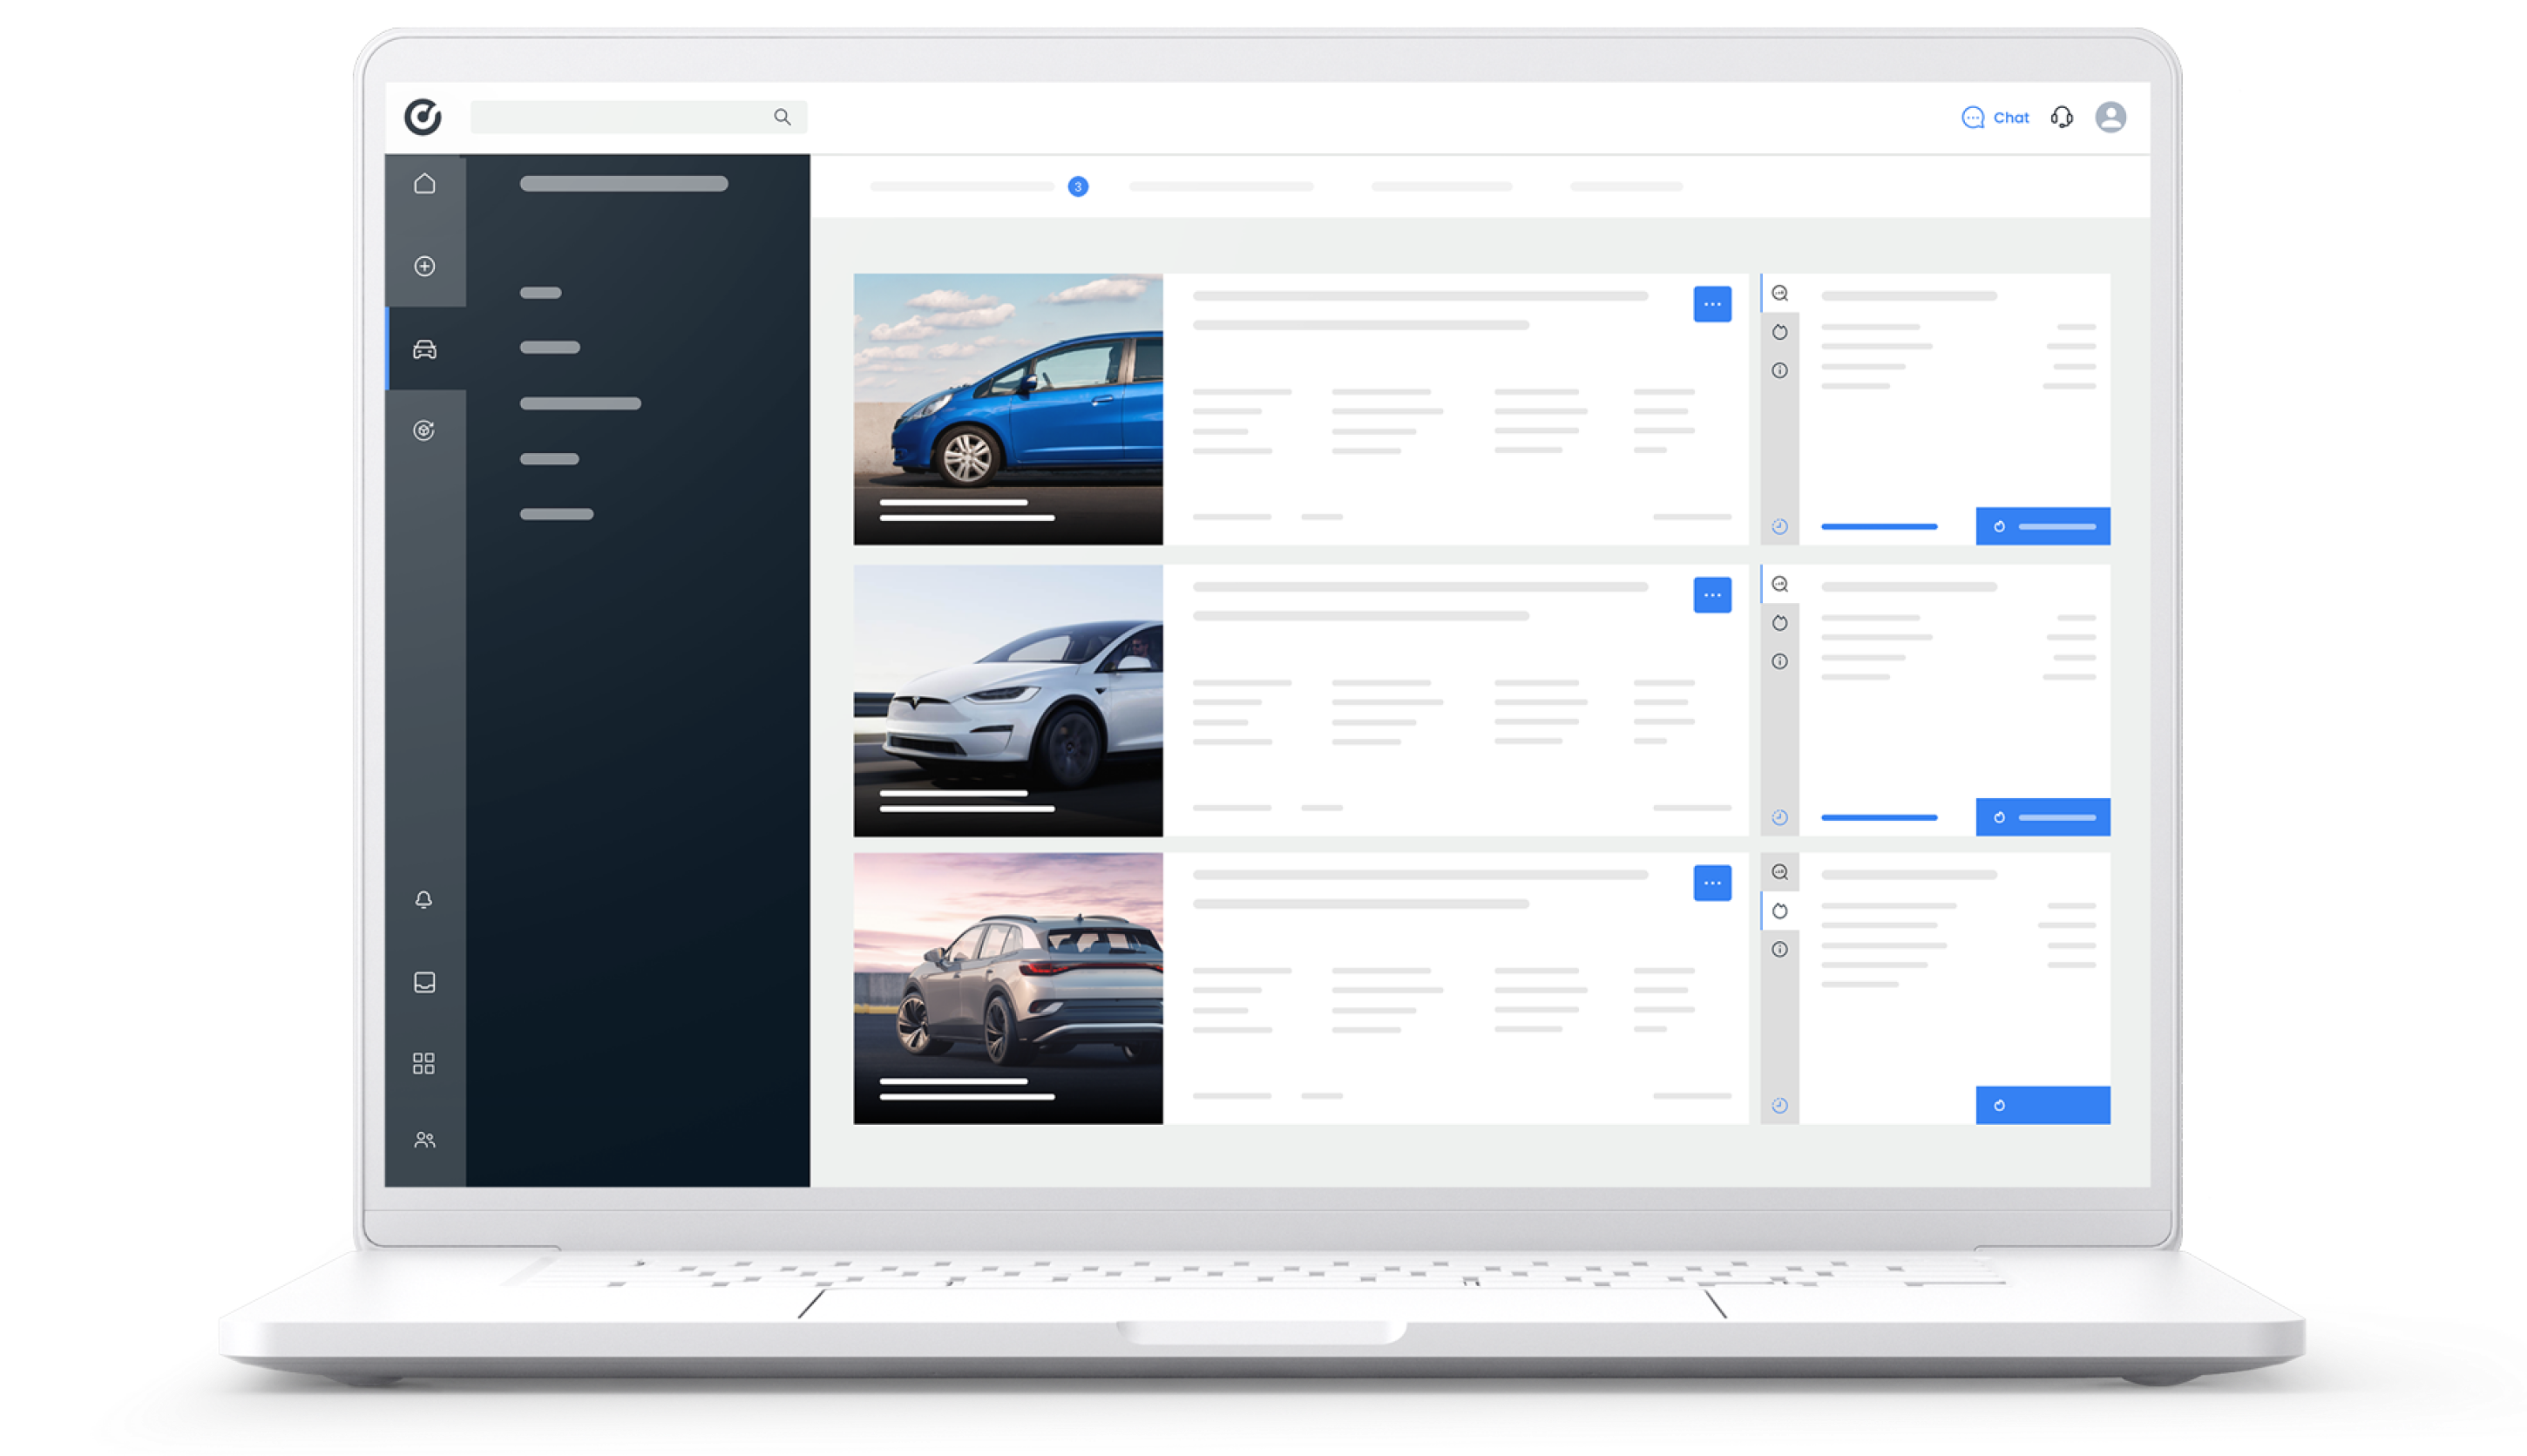
Task: Toggle the first car listing options menu
Action: tap(1713, 304)
